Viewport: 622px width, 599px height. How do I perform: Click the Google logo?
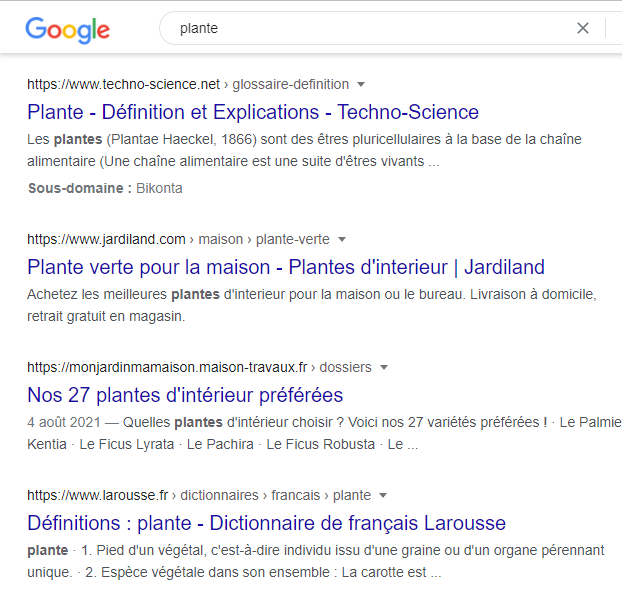[x=67, y=30]
